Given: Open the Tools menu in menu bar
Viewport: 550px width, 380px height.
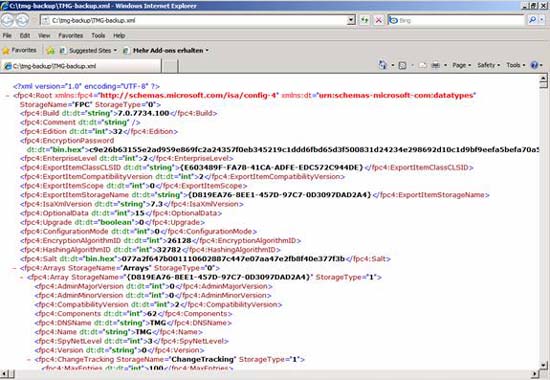Looking at the screenshot, I should (x=98, y=35).
